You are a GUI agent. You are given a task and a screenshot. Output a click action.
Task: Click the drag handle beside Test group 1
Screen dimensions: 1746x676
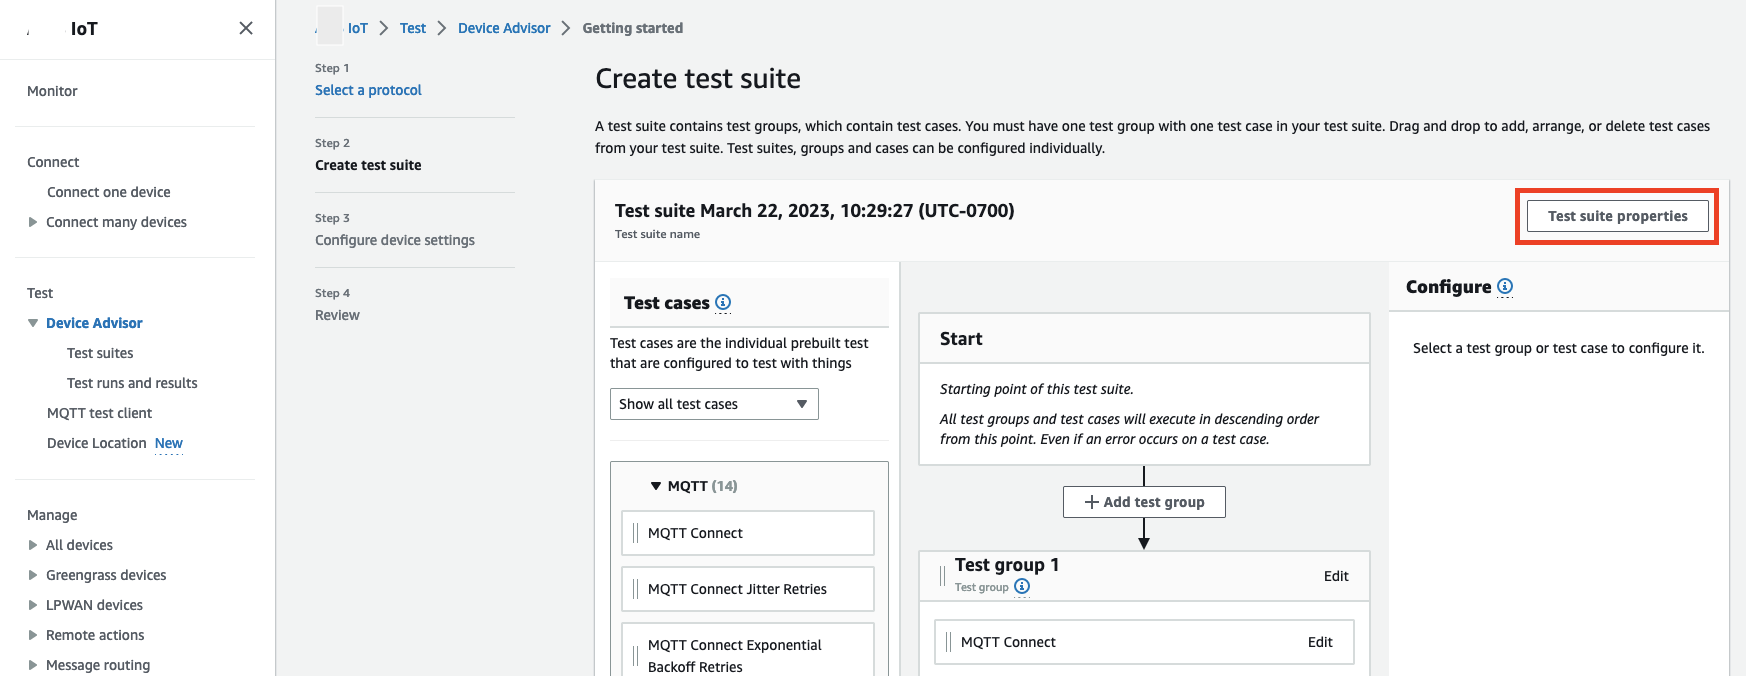click(942, 575)
